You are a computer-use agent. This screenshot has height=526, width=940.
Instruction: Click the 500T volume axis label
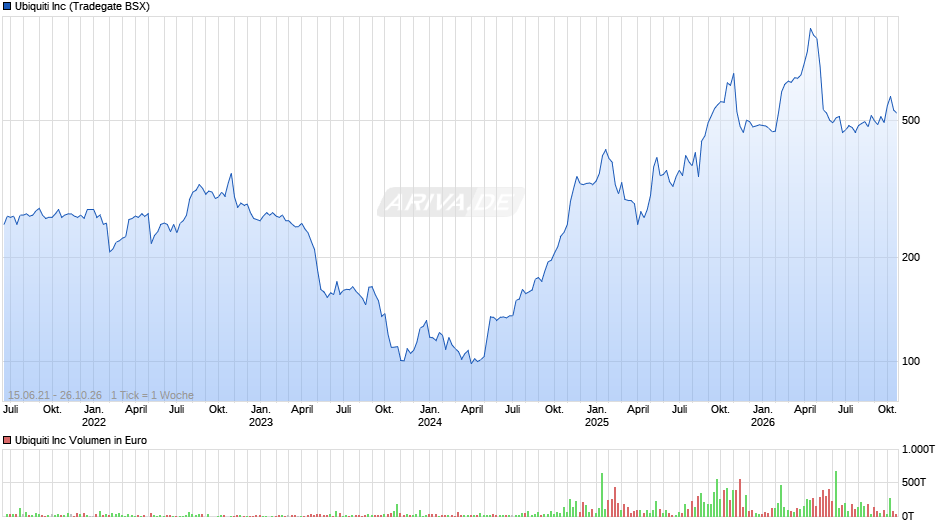[914, 482]
